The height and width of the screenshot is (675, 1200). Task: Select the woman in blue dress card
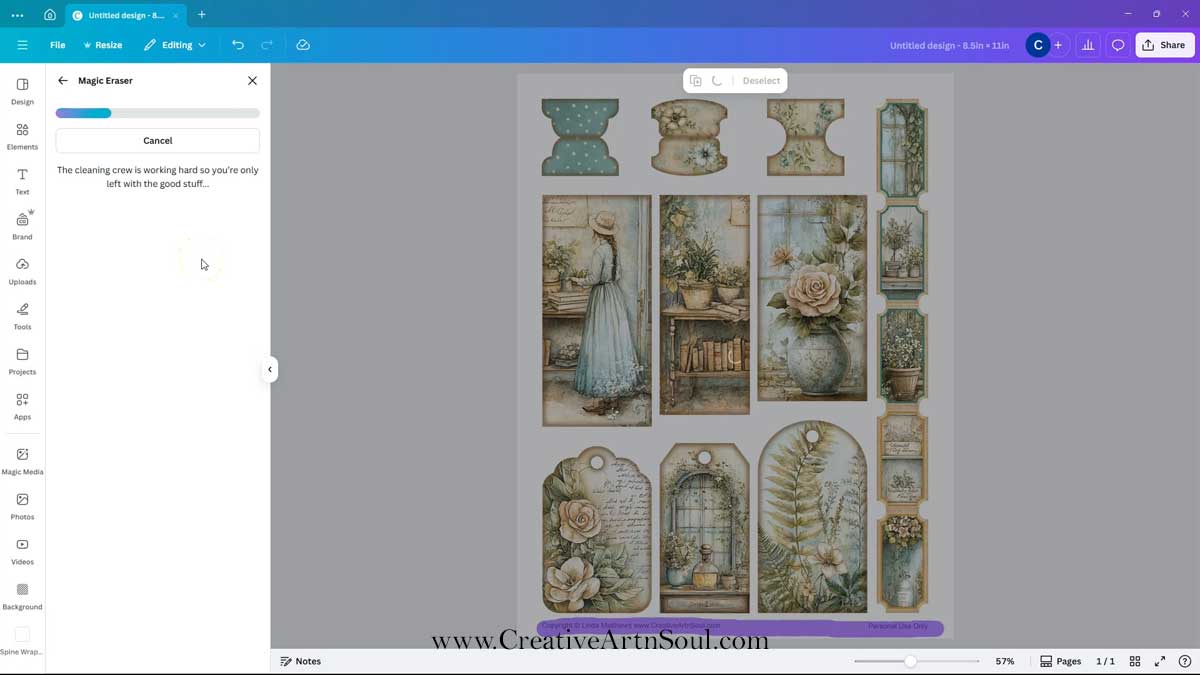pos(597,311)
